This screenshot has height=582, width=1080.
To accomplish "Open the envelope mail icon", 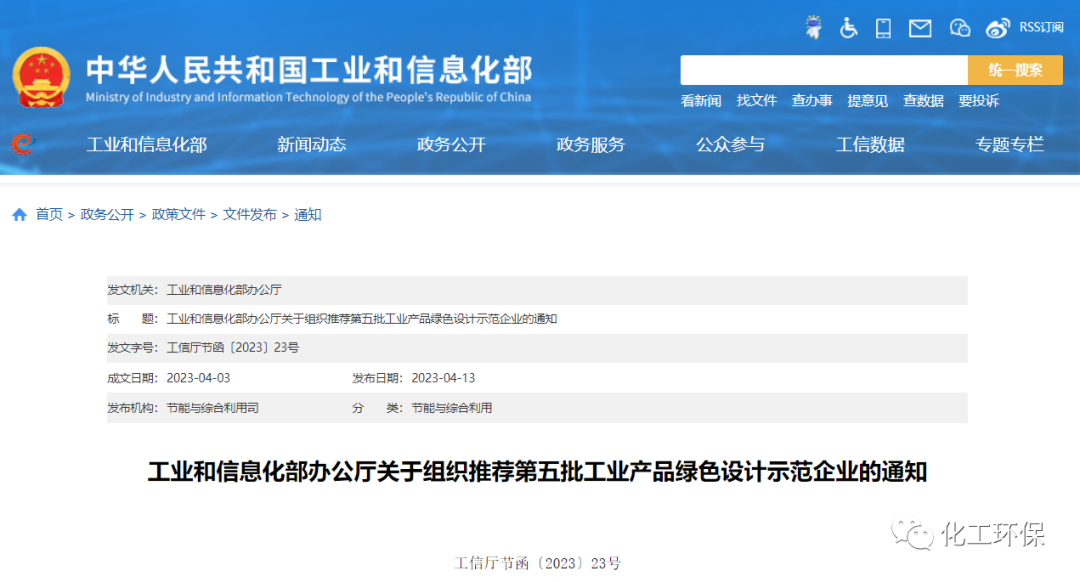I will [x=920, y=28].
